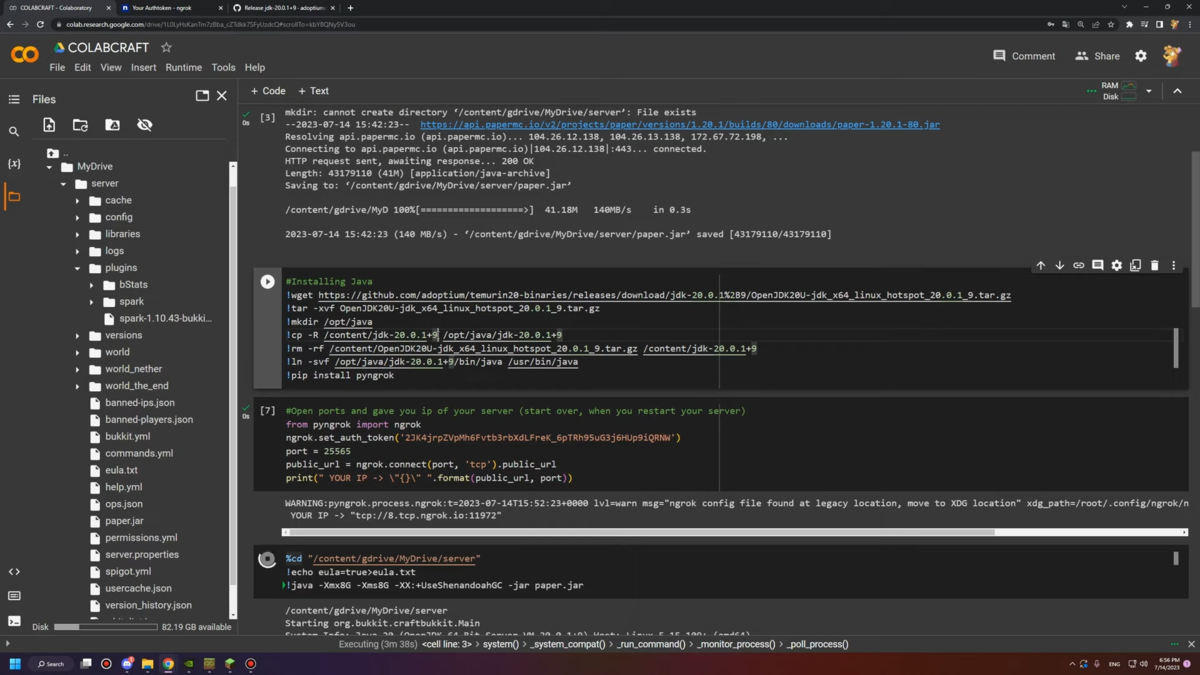Open the Tools menu
The height and width of the screenshot is (675, 1200).
[223, 68]
